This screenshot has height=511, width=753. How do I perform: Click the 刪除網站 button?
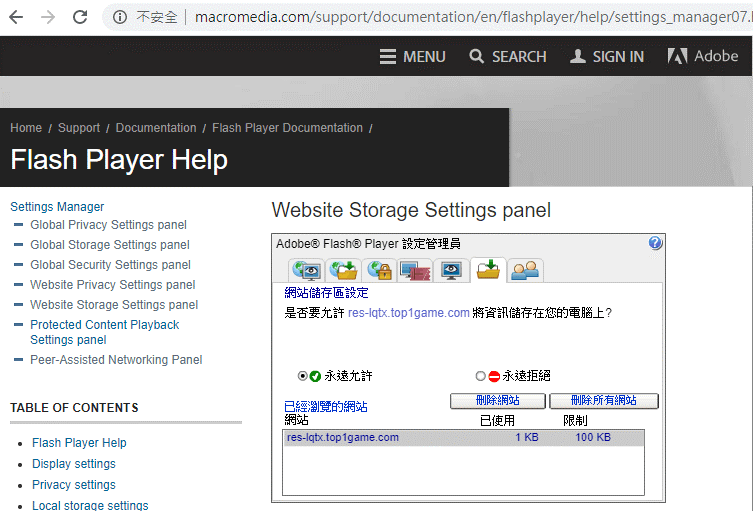[498, 401]
